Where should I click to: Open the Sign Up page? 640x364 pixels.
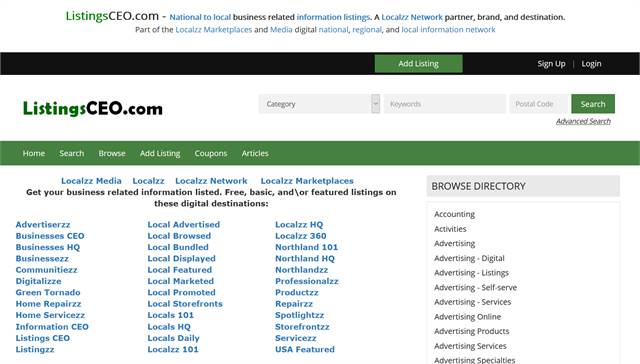[x=551, y=64]
